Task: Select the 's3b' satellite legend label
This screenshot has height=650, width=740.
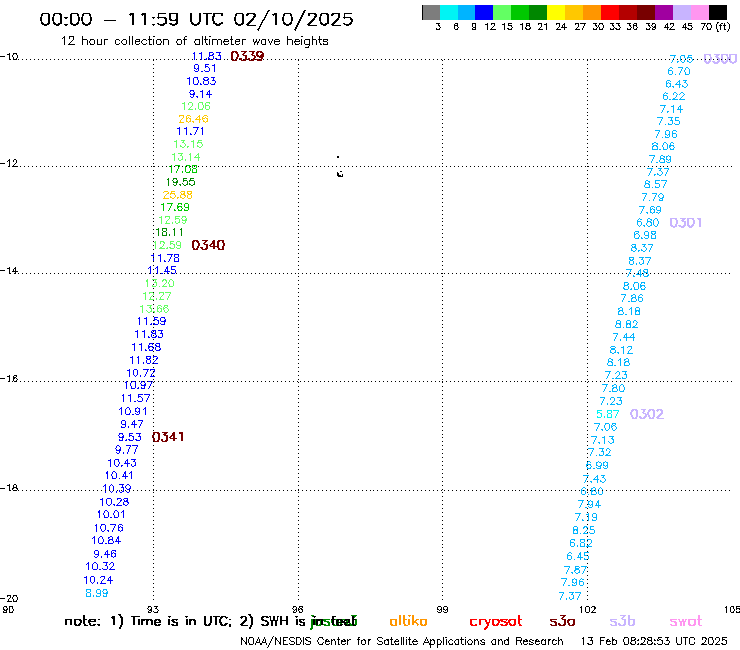Action: point(622,621)
